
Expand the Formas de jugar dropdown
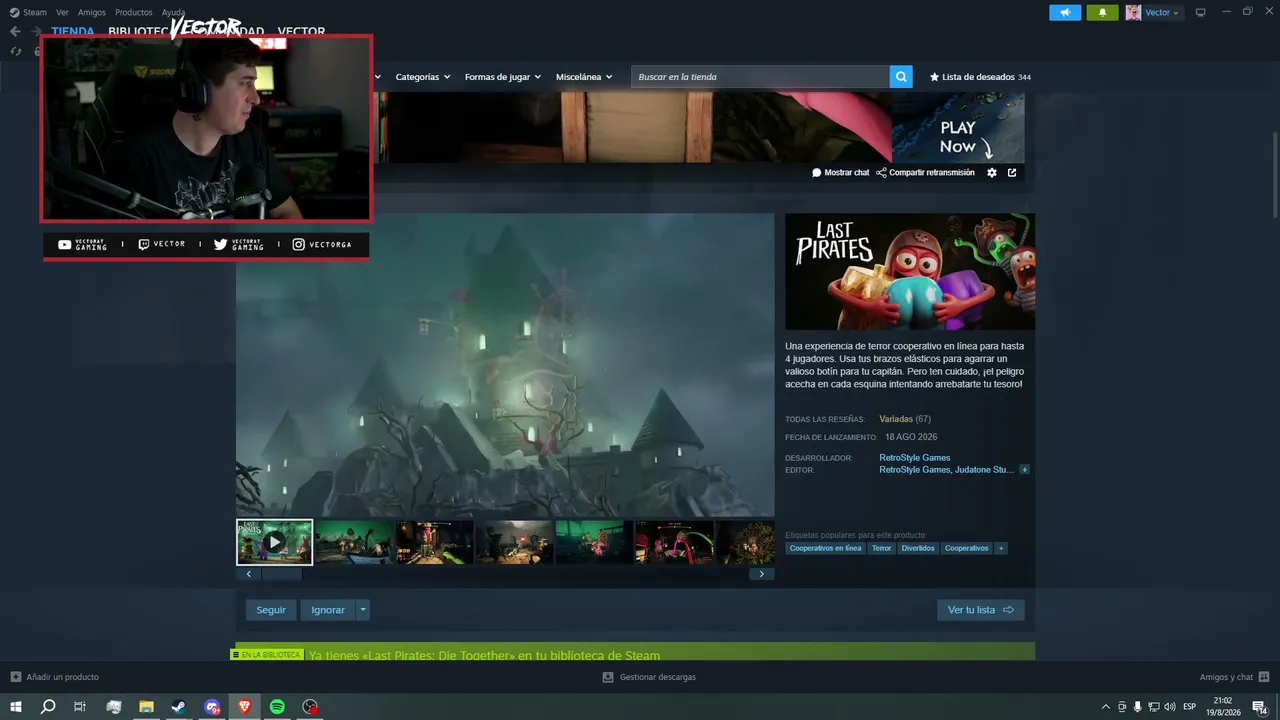tap(502, 77)
